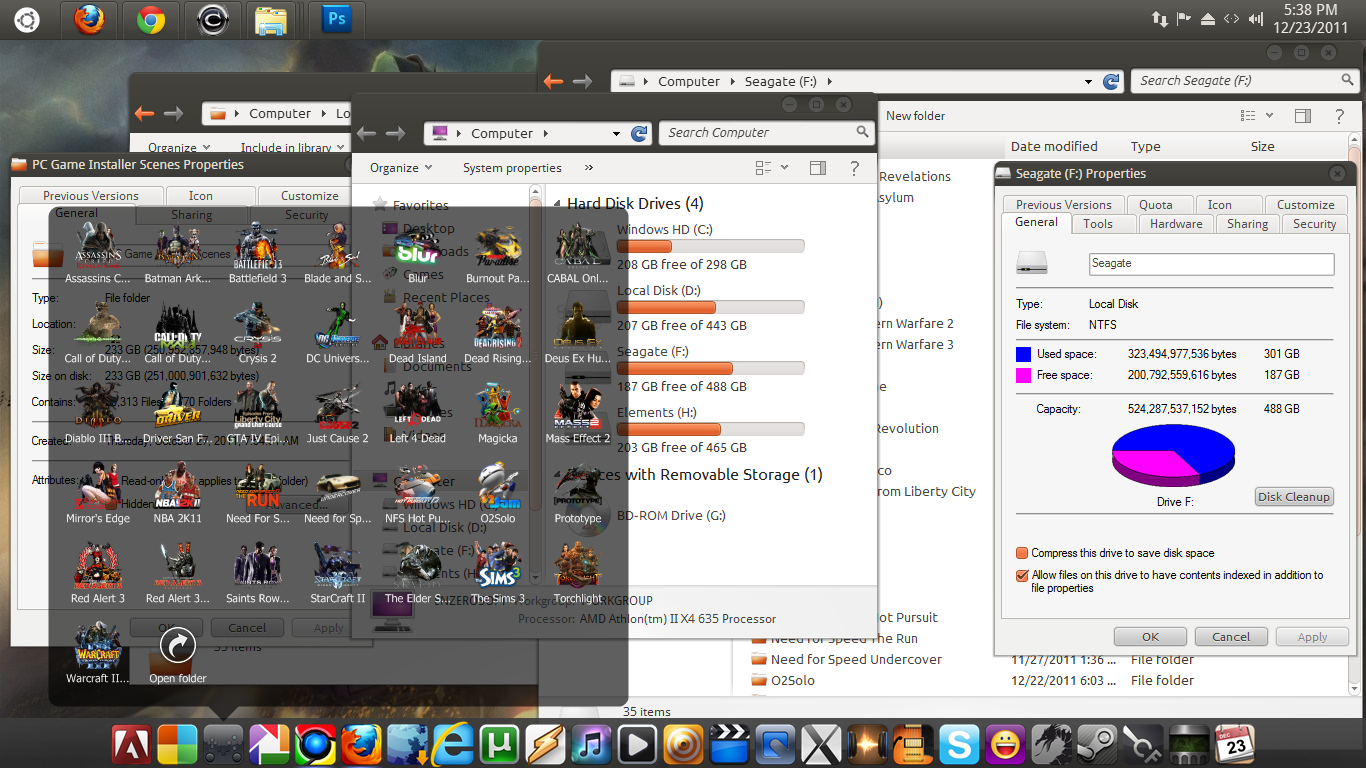The image size is (1366, 768).
Task: Open Organize dropdown in Computer window
Action: pos(401,168)
